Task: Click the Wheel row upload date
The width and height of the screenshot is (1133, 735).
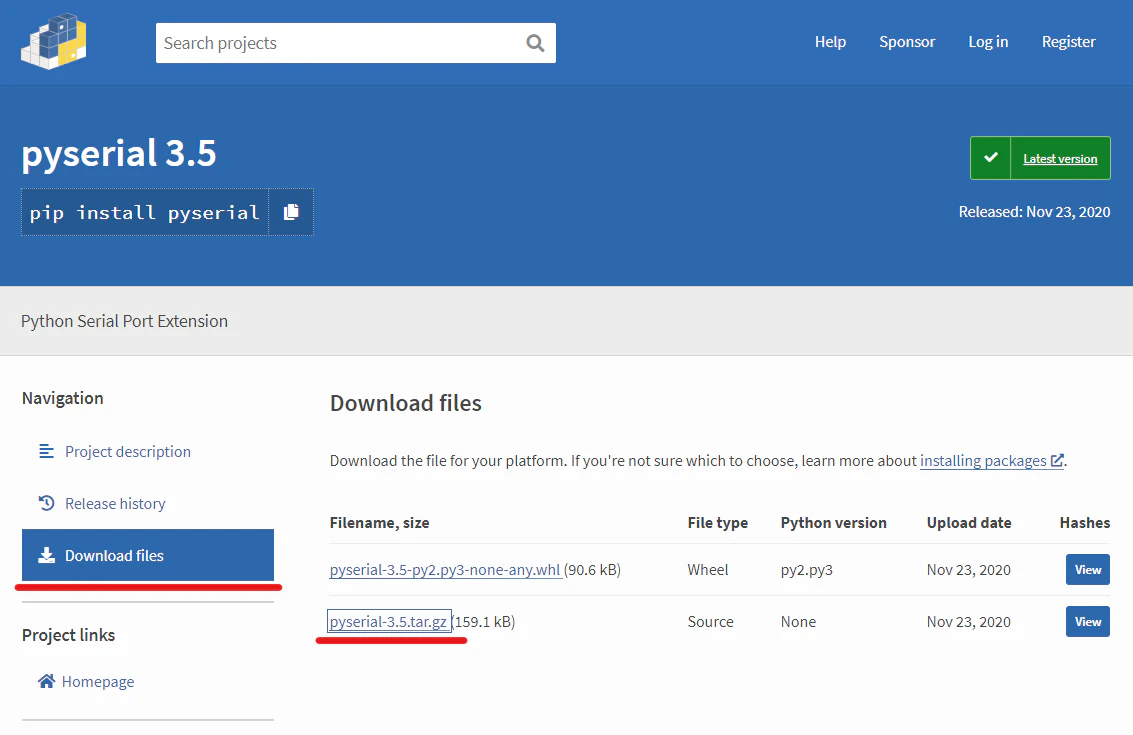Action: tap(968, 569)
